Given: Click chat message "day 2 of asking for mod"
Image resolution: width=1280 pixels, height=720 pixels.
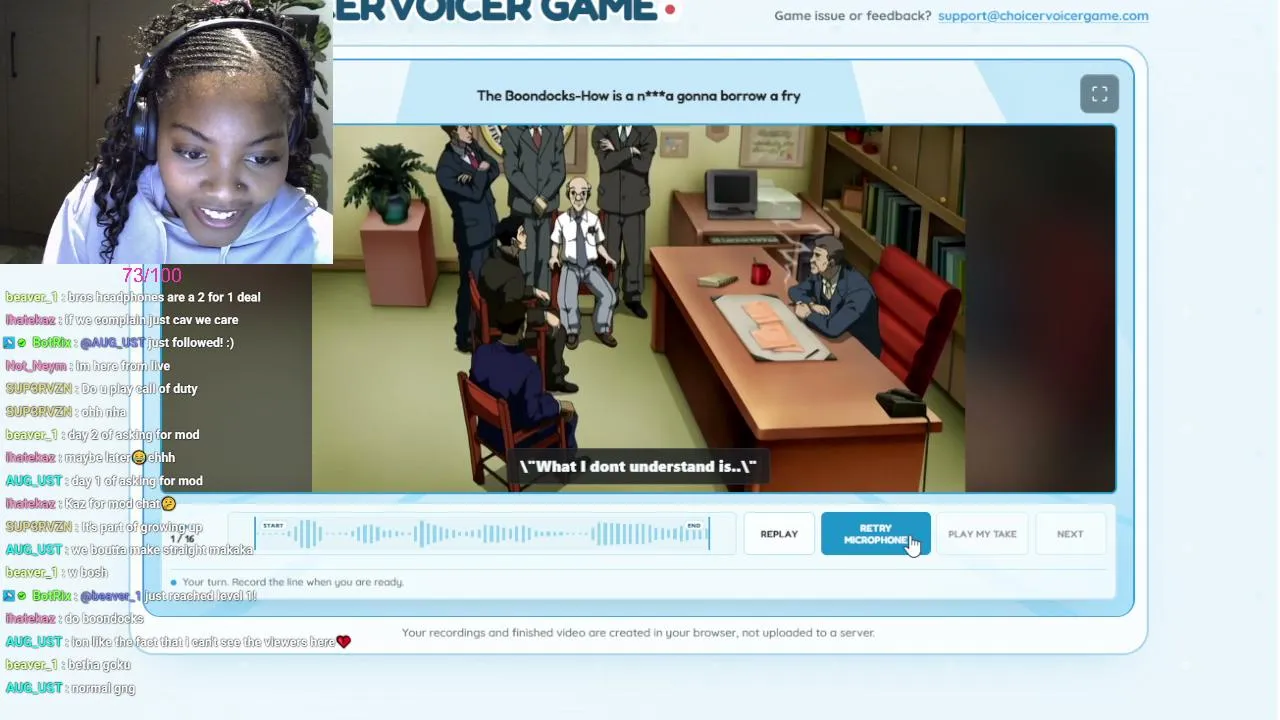Looking at the screenshot, I should [x=133, y=435].
